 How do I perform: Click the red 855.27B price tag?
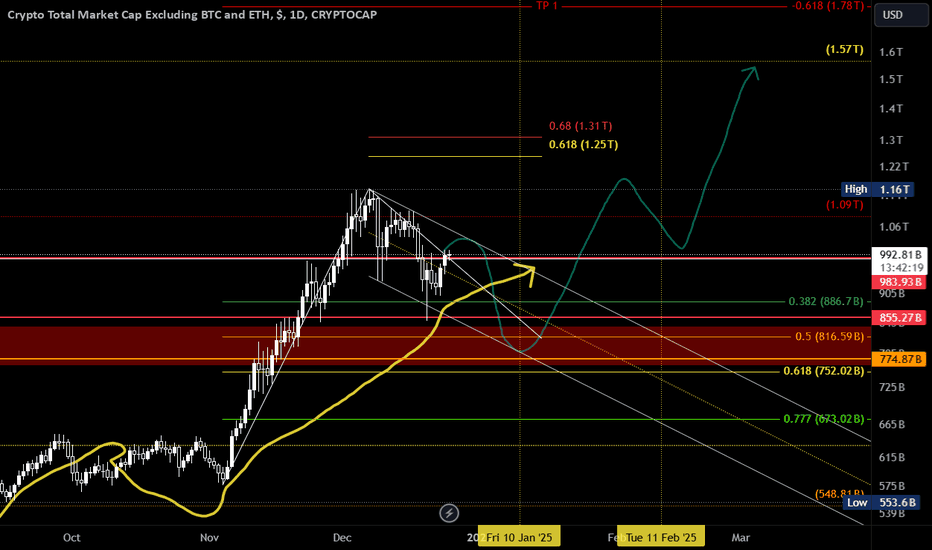click(x=900, y=318)
